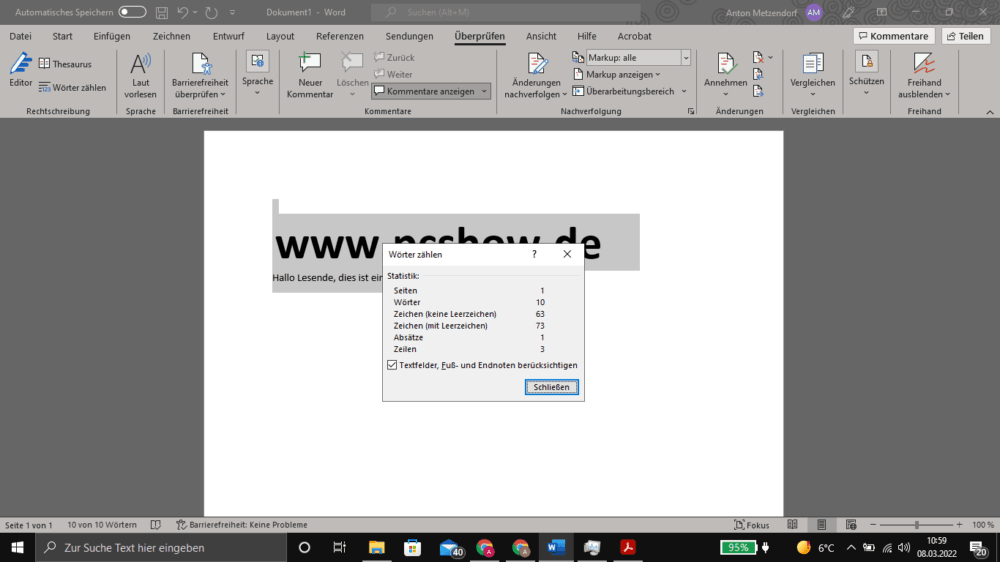Switch to the Referenzen tab

(340, 36)
